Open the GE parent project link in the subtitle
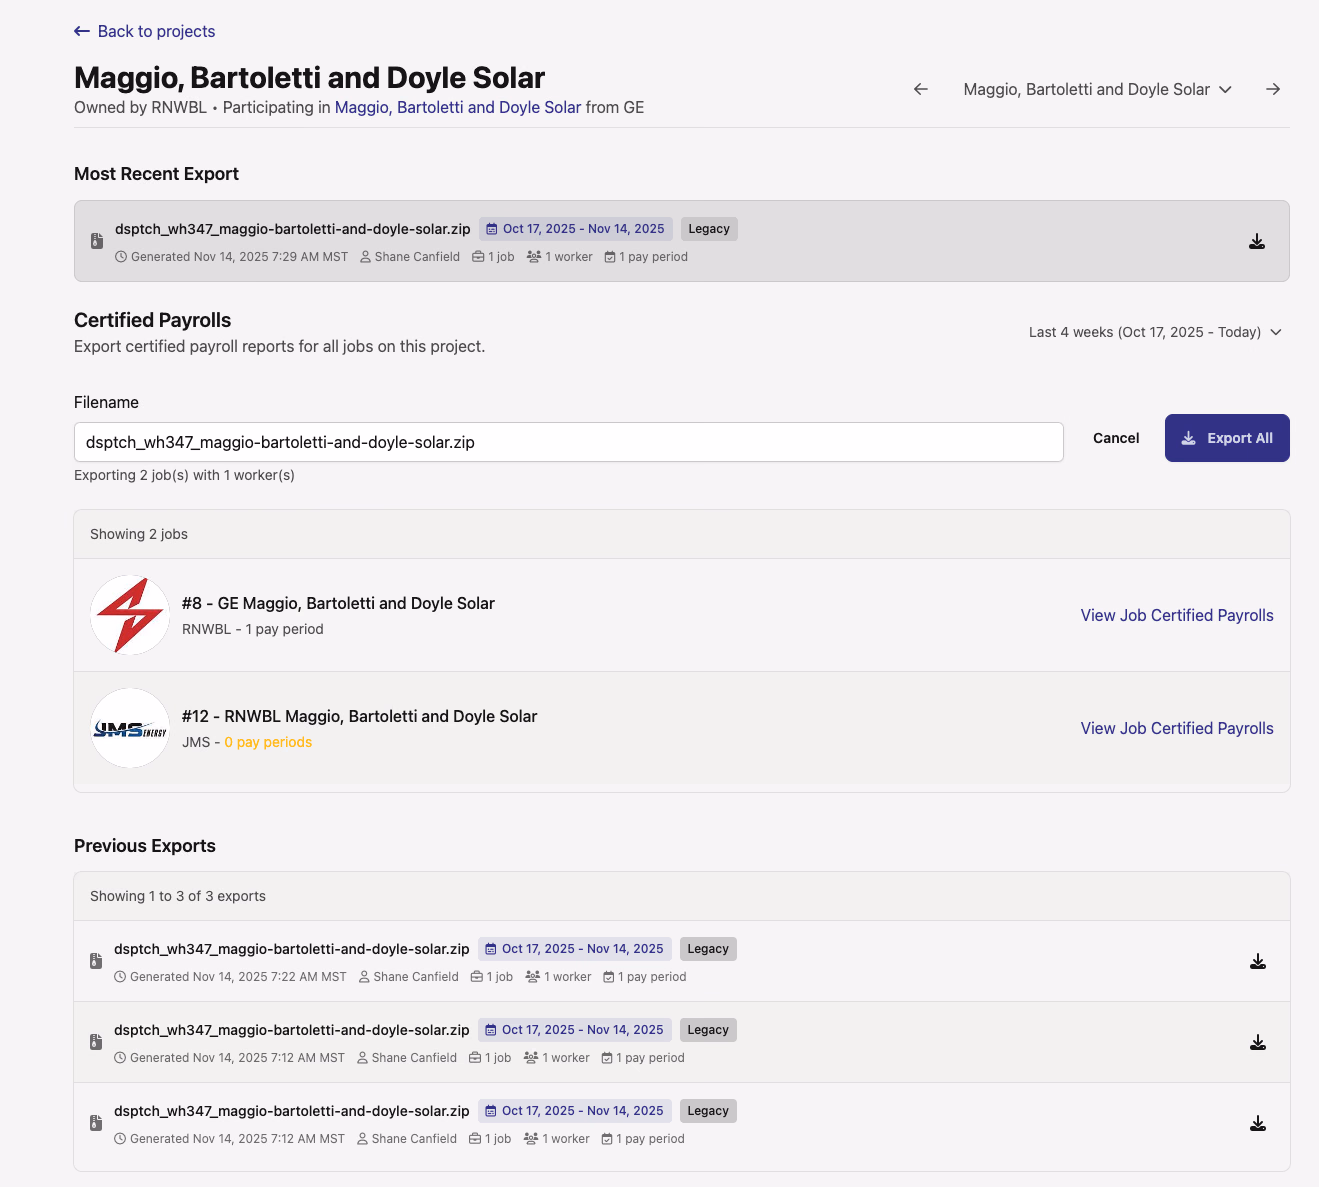 [458, 107]
